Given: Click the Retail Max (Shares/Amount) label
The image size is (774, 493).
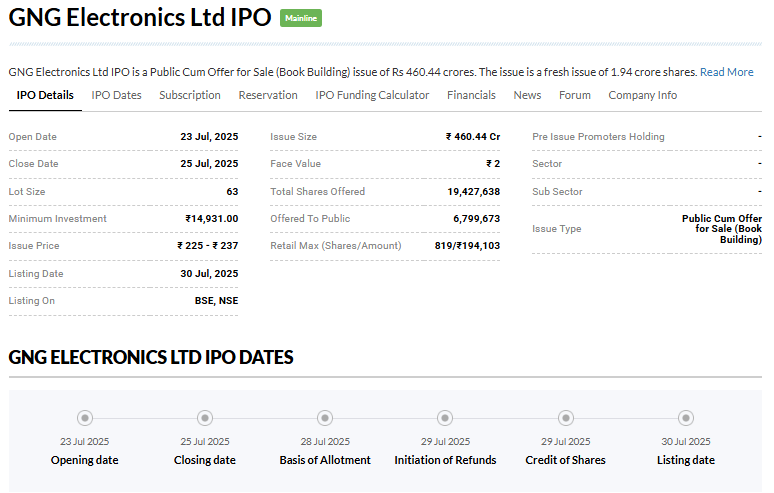Looking at the screenshot, I should (336, 246).
